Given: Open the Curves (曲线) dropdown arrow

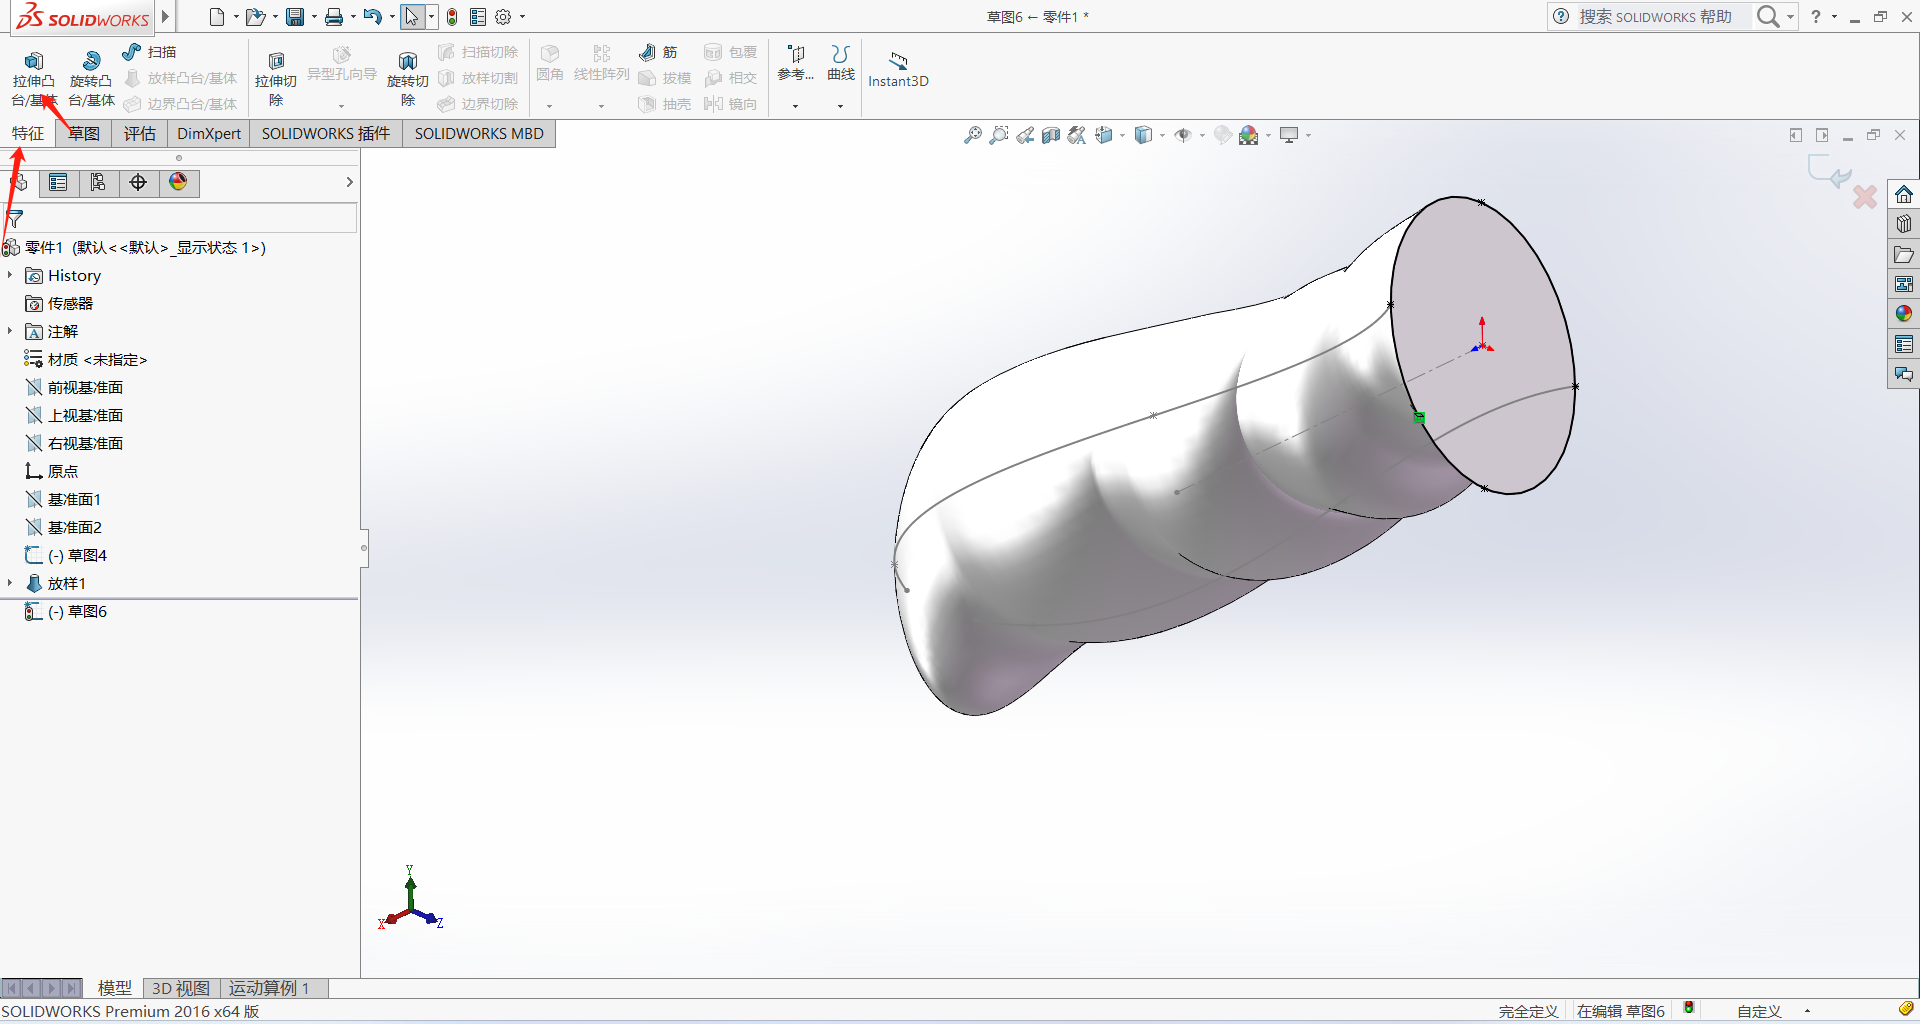Looking at the screenshot, I should click(840, 105).
